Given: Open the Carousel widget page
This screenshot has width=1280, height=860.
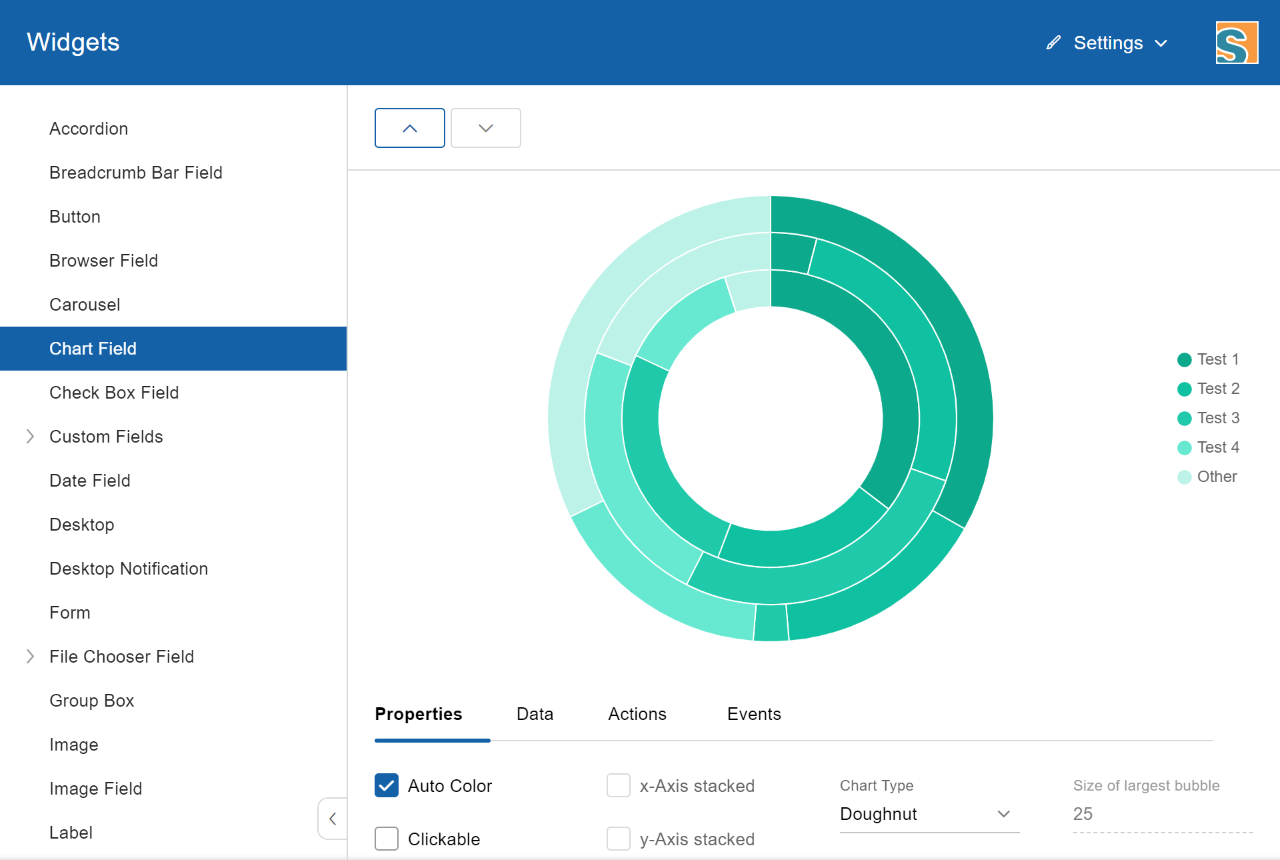Looking at the screenshot, I should (x=85, y=305).
